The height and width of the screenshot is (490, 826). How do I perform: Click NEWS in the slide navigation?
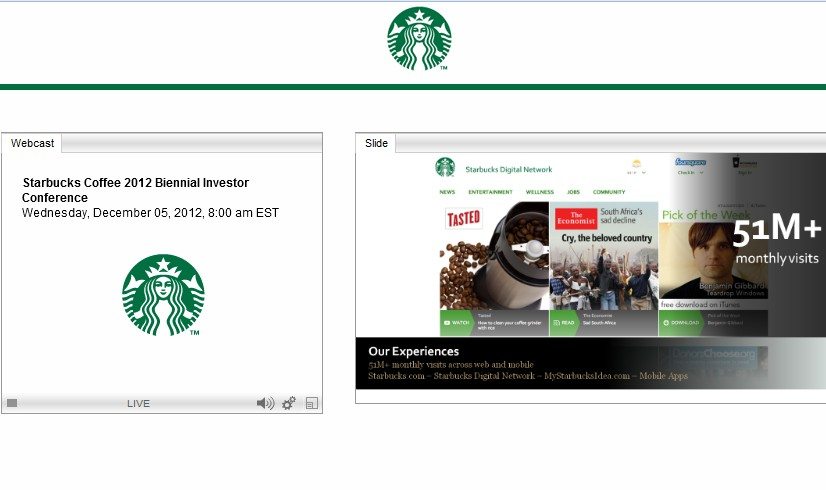447,192
